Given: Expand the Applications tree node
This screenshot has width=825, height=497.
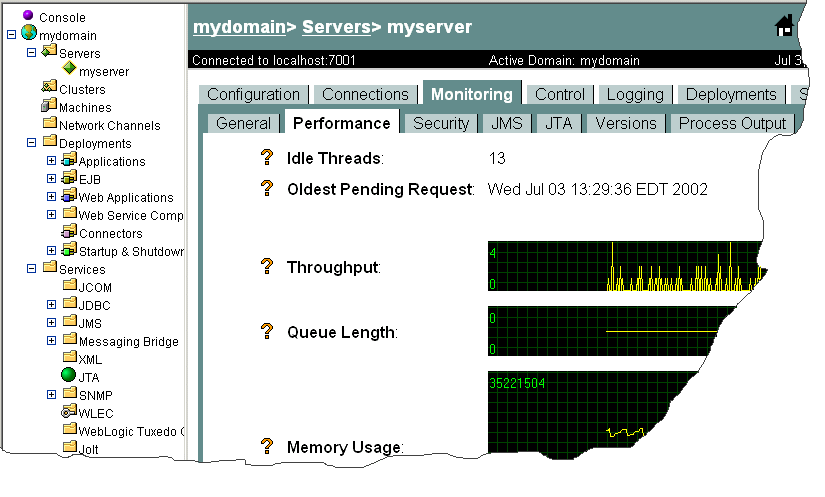Looking at the screenshot, I should (51, 160).
